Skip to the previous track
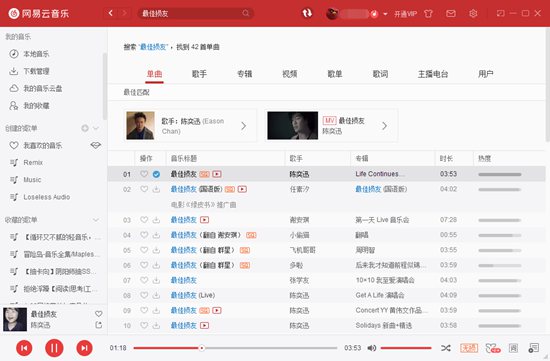550x361 pixels. click(x=24, y=348)
